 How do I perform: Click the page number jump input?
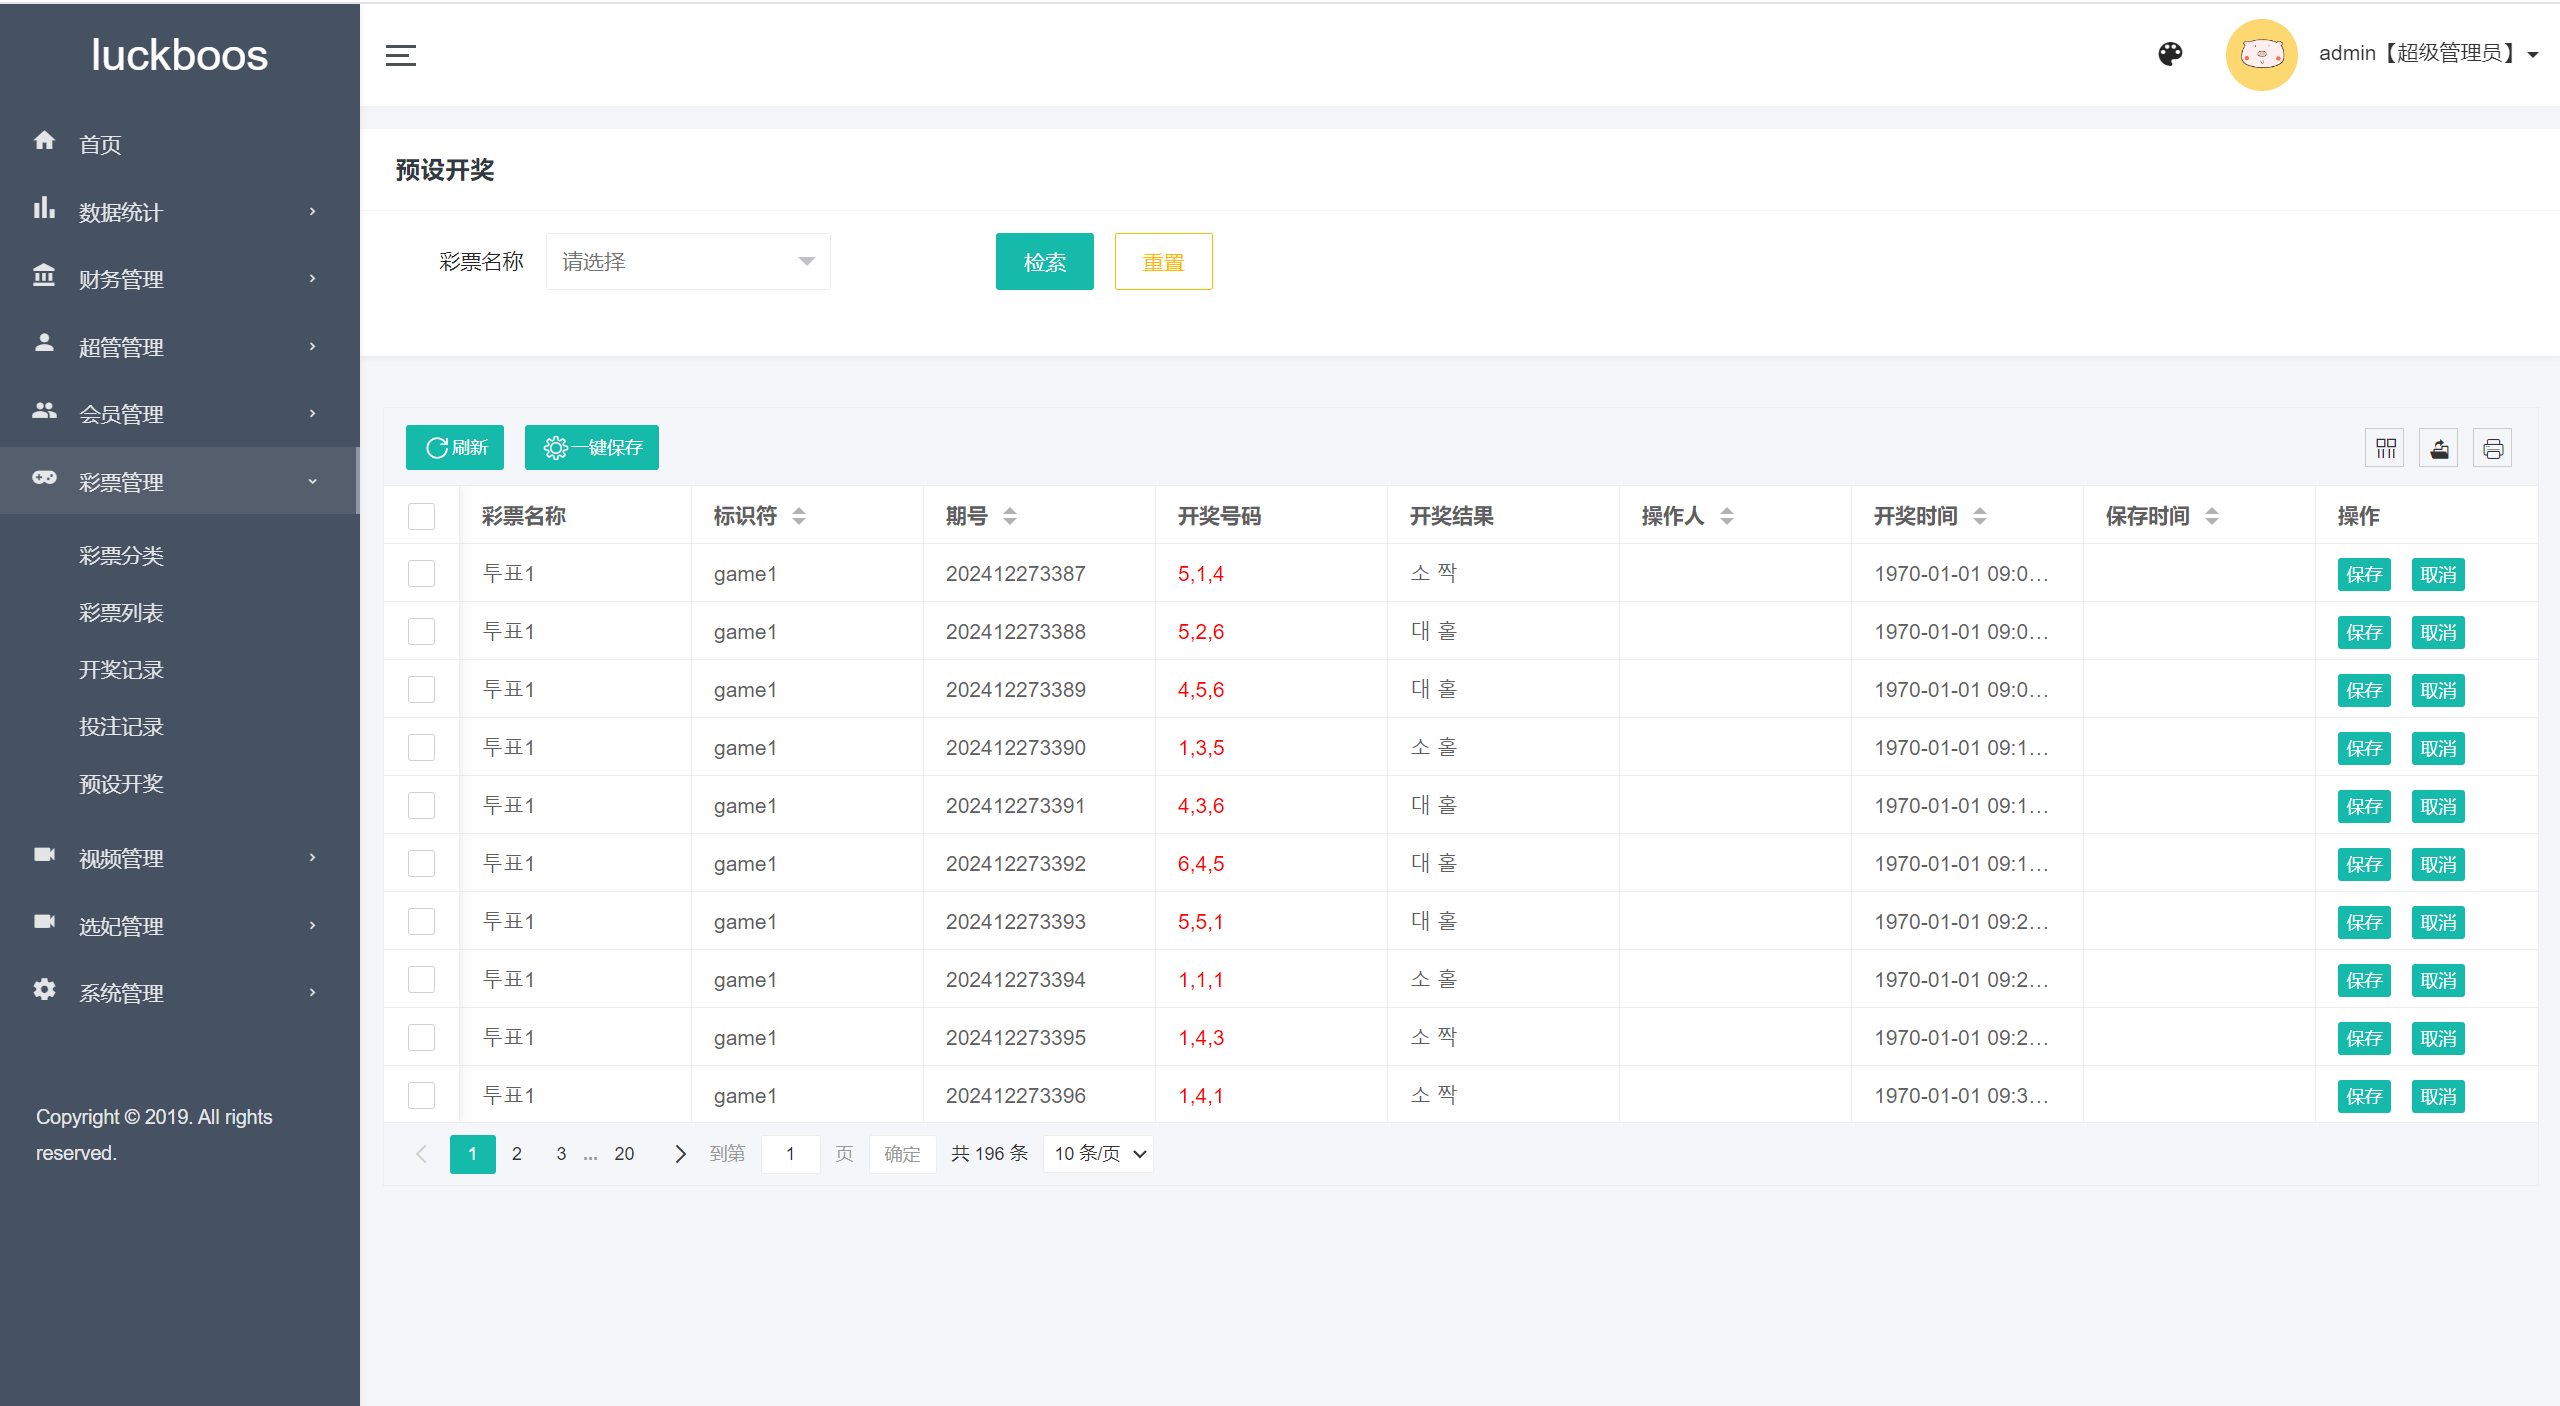790,1154
